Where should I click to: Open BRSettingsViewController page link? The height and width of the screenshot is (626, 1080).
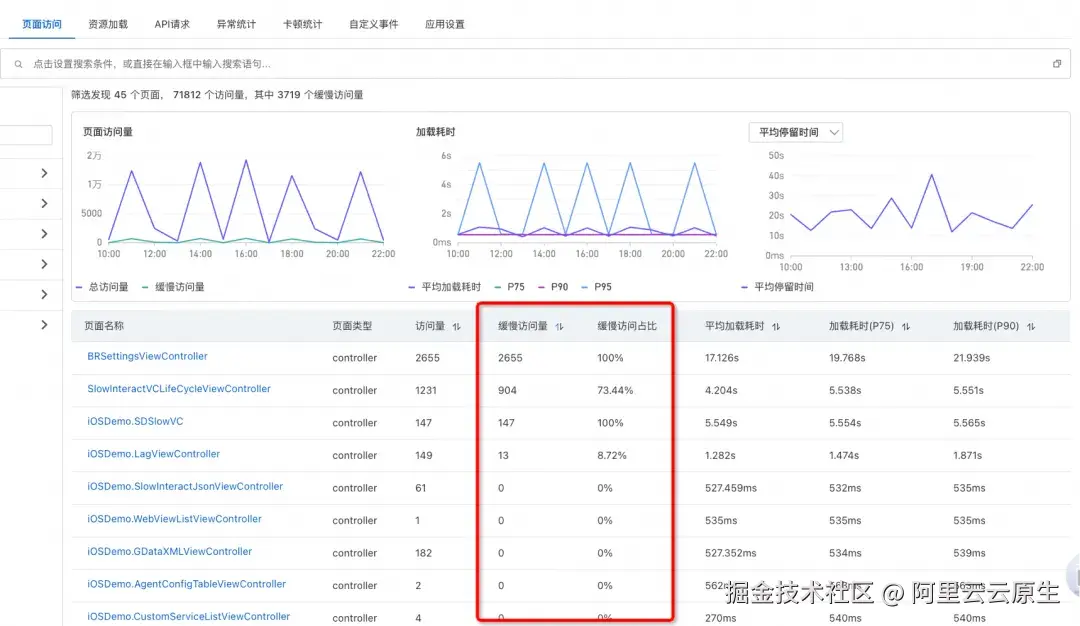coord(147,356)
